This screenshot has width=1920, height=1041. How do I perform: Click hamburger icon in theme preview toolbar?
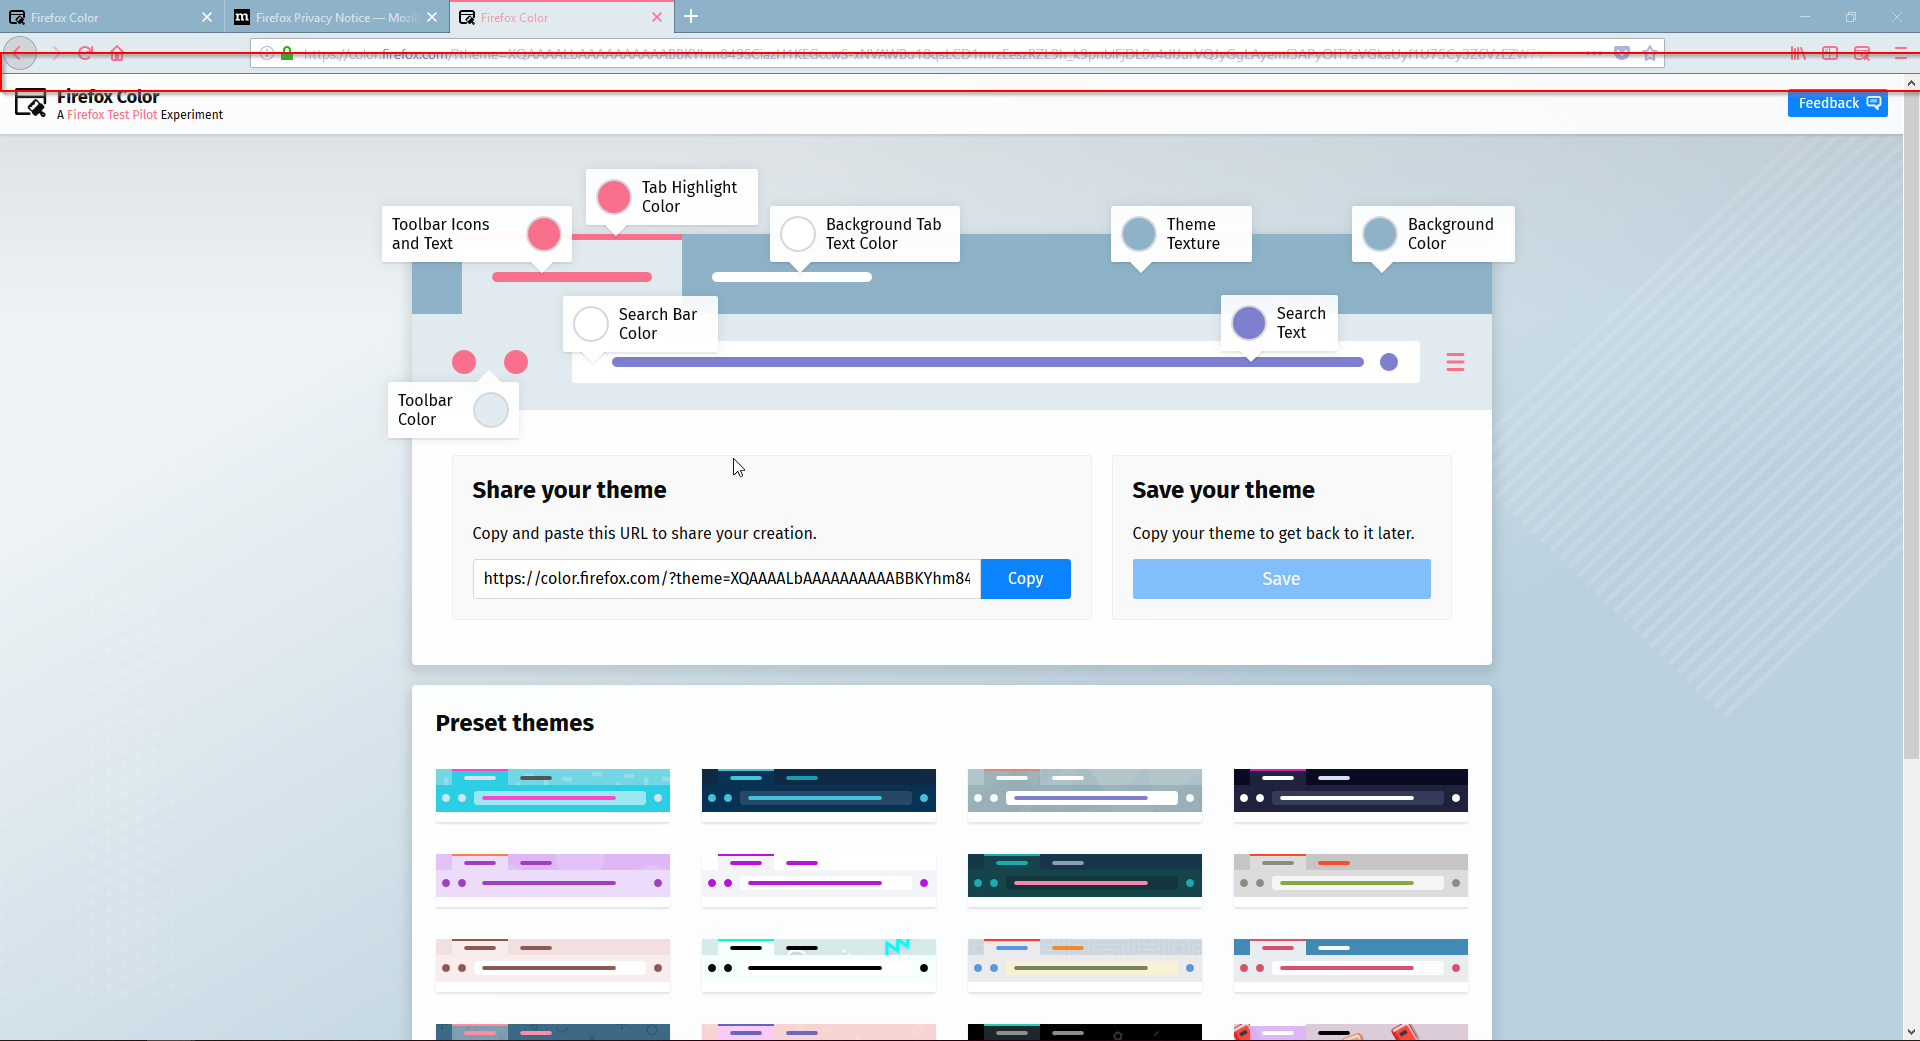1455,362
